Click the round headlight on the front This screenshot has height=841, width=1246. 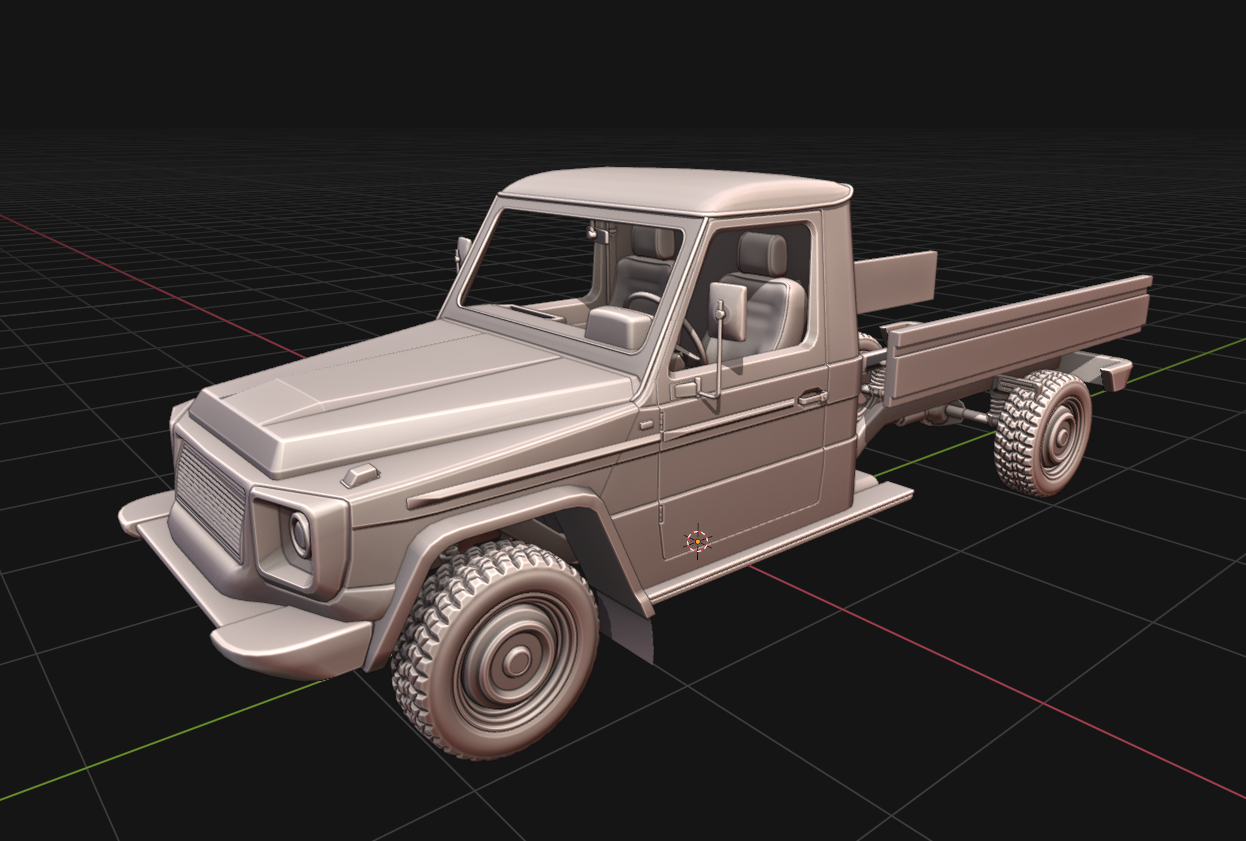(300, 534)
